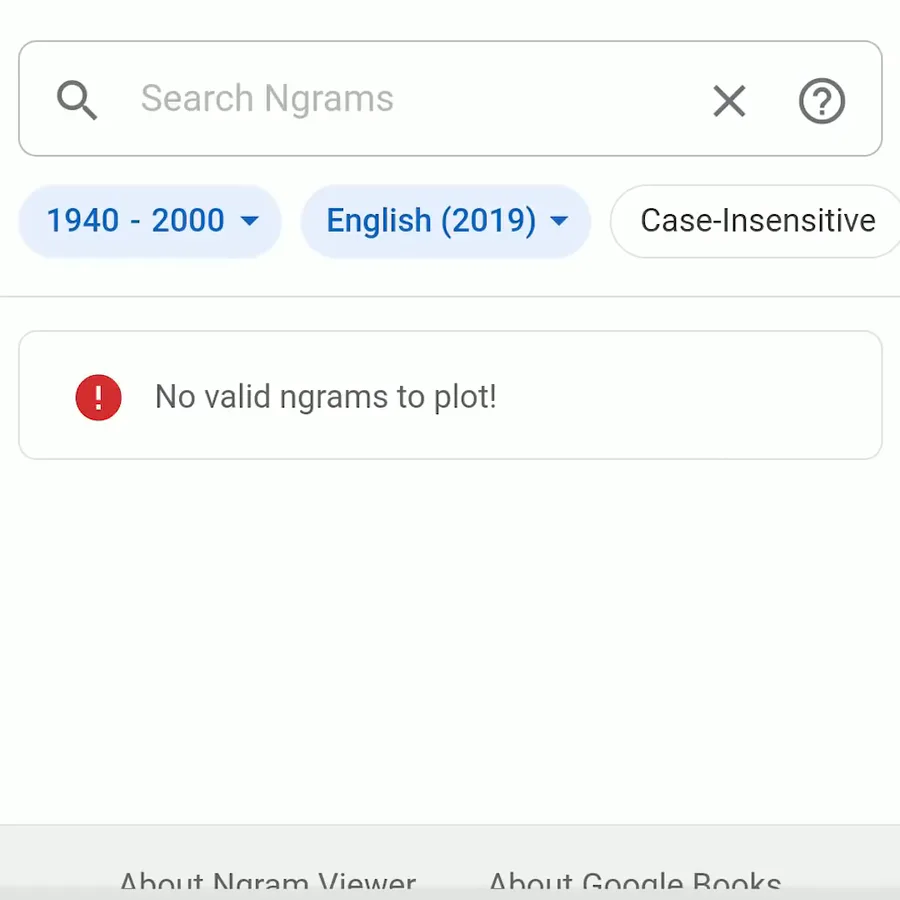Click the "1940 - 2000" label text

click(135, 221)
